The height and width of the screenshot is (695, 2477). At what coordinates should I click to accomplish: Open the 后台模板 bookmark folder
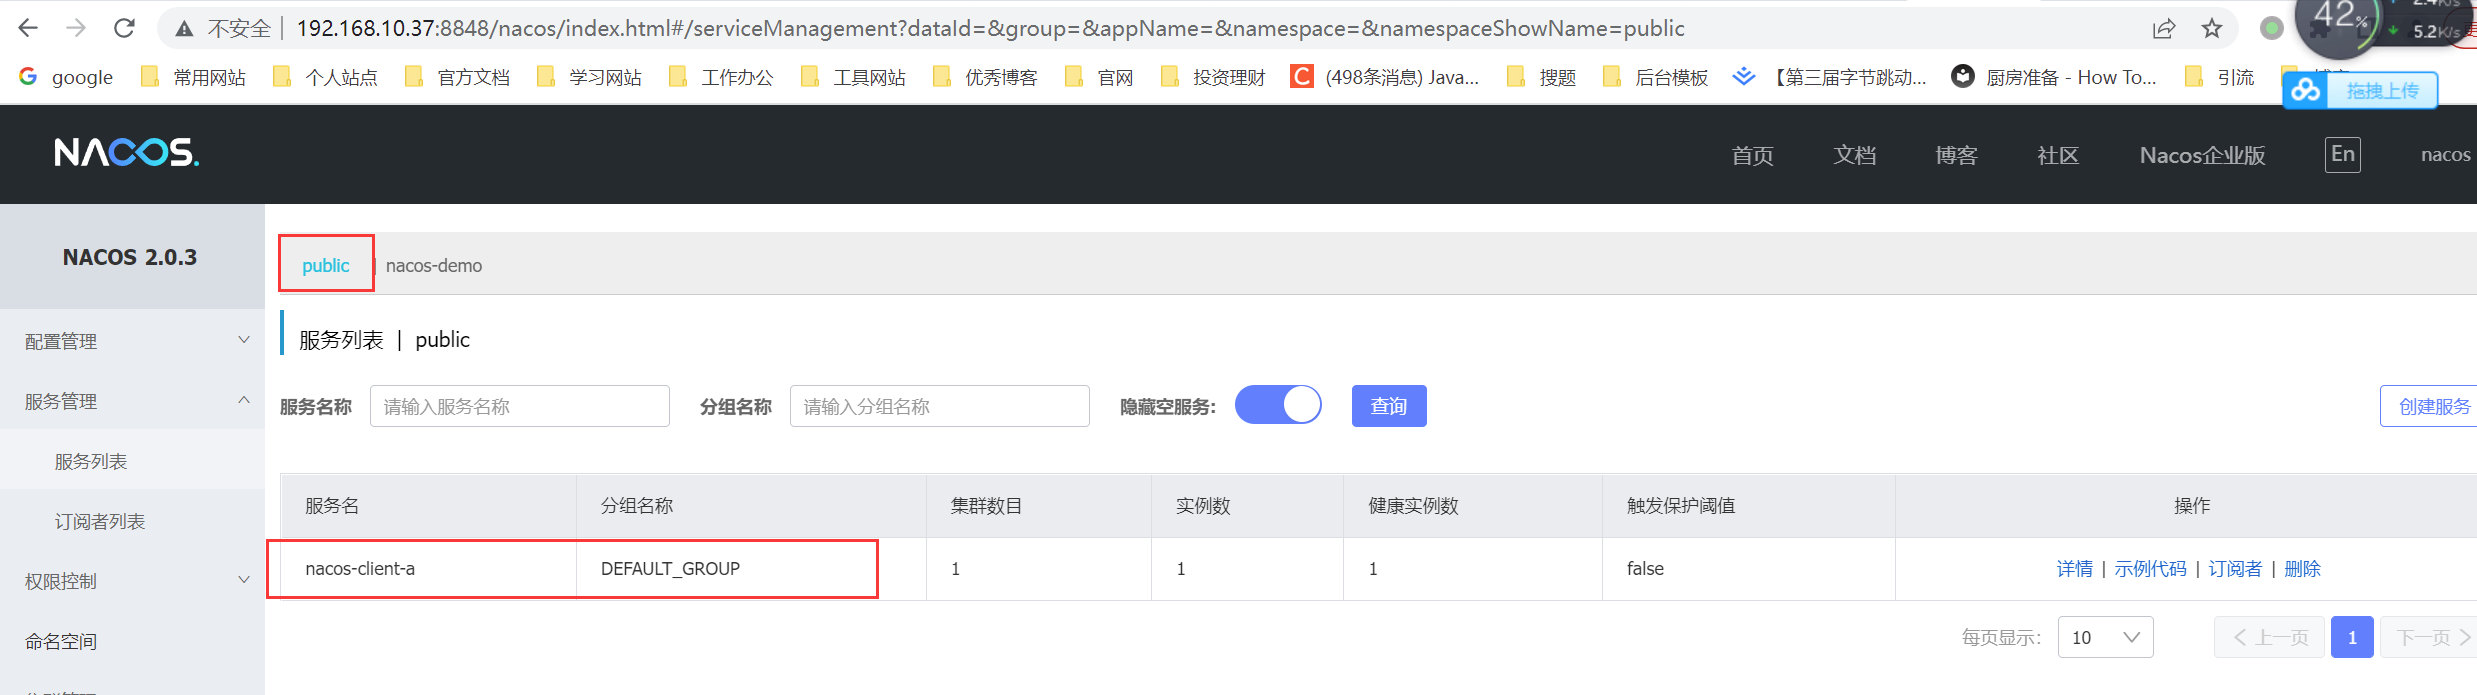pos(1656,77)
